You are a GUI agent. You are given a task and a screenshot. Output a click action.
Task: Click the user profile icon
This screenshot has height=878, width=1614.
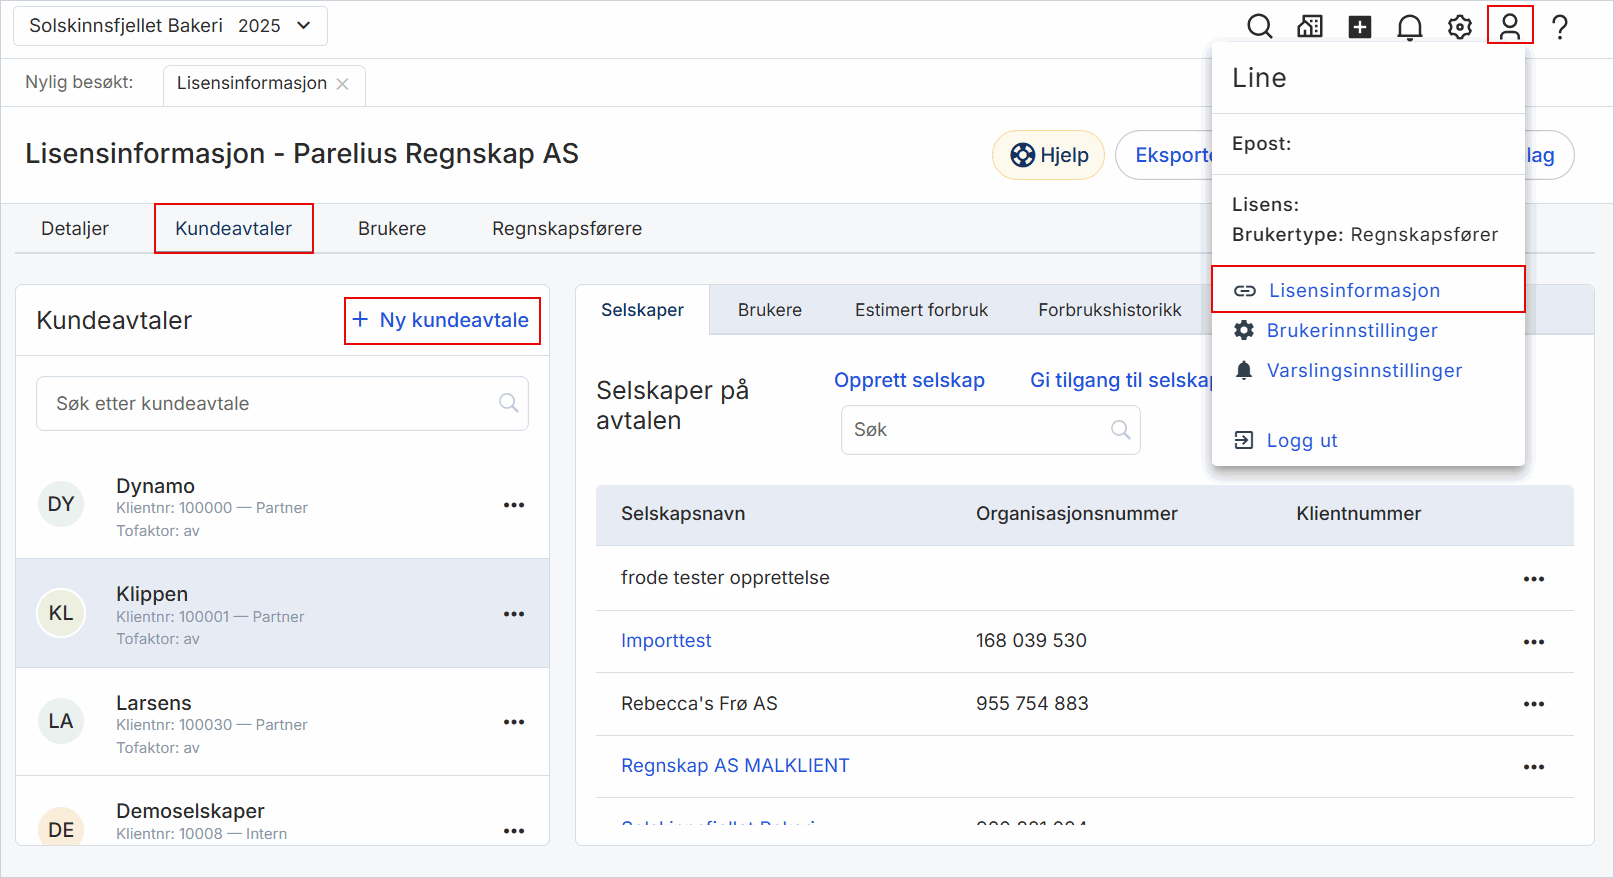tap(1510, 26)
